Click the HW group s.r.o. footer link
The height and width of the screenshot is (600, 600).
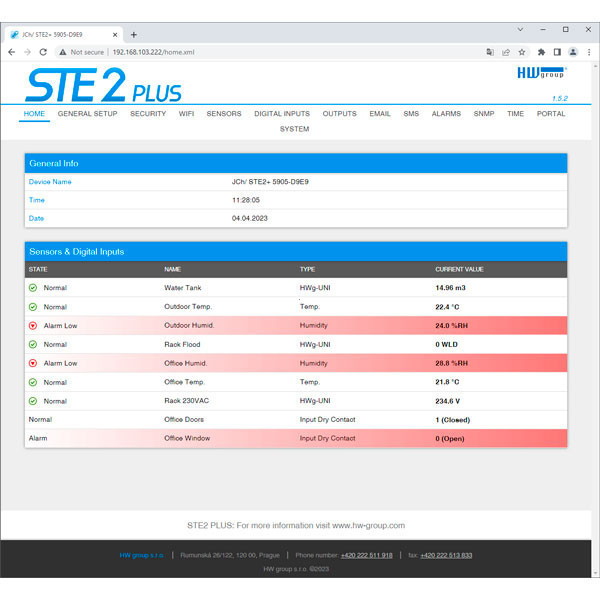coord(141,555)
